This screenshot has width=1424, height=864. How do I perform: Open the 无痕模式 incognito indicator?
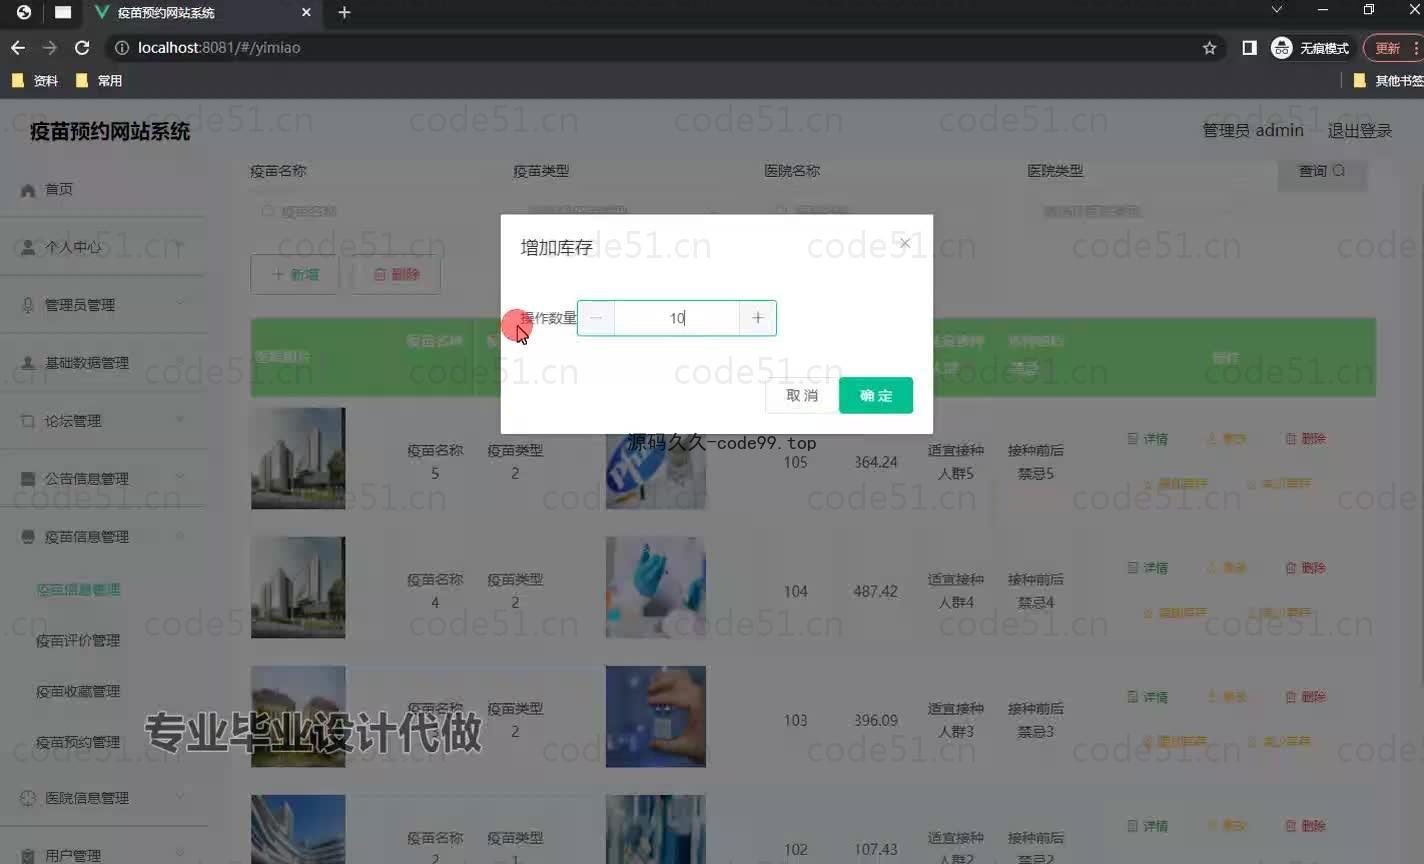pyautogui.click(x=1311, y=47)
